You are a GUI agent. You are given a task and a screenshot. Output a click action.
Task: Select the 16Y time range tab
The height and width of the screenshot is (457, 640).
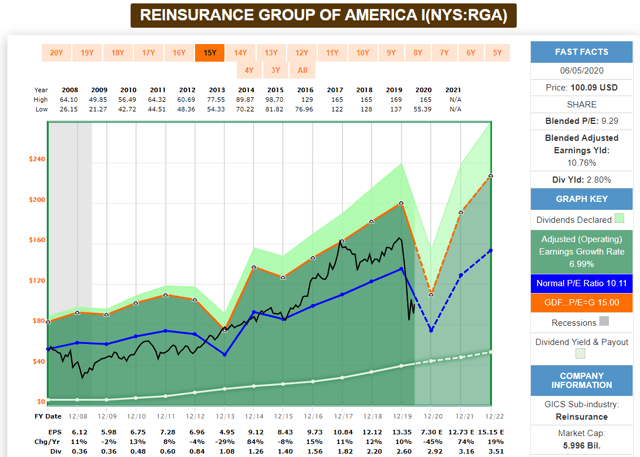tap(179, 53)
